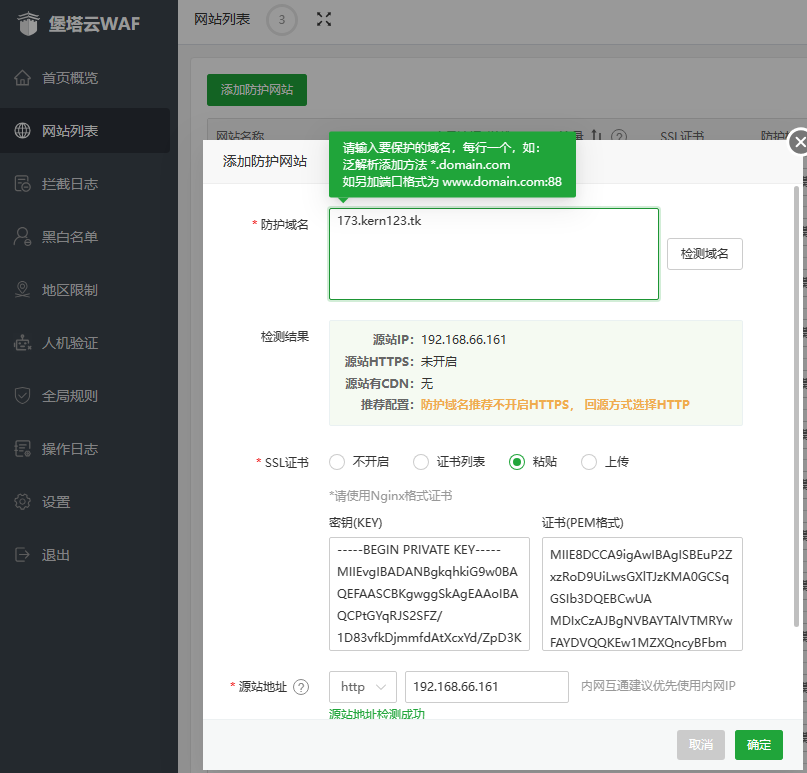Screen dimensions: 807x773
Task: Click the 网站列表 page title
Action: (x=222, y=20)
